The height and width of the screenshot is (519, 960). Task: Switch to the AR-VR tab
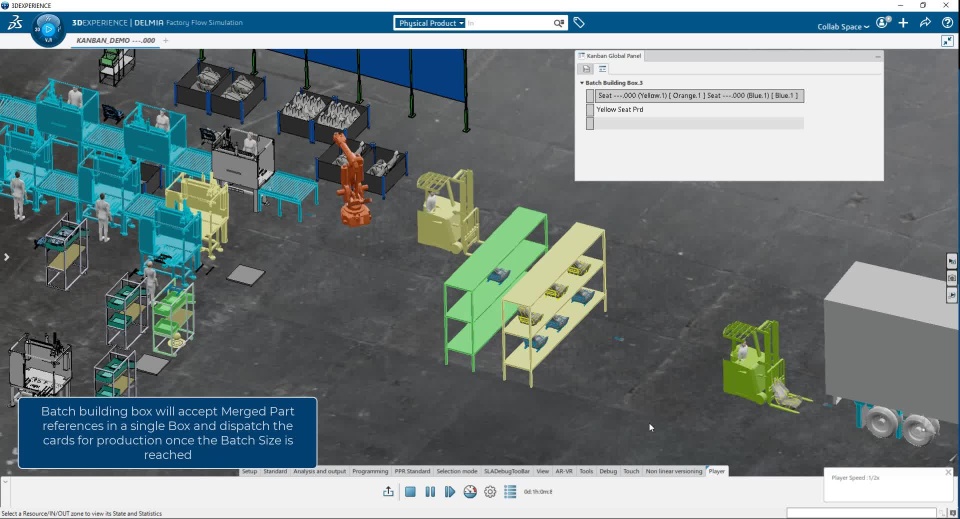coord(564,471)
